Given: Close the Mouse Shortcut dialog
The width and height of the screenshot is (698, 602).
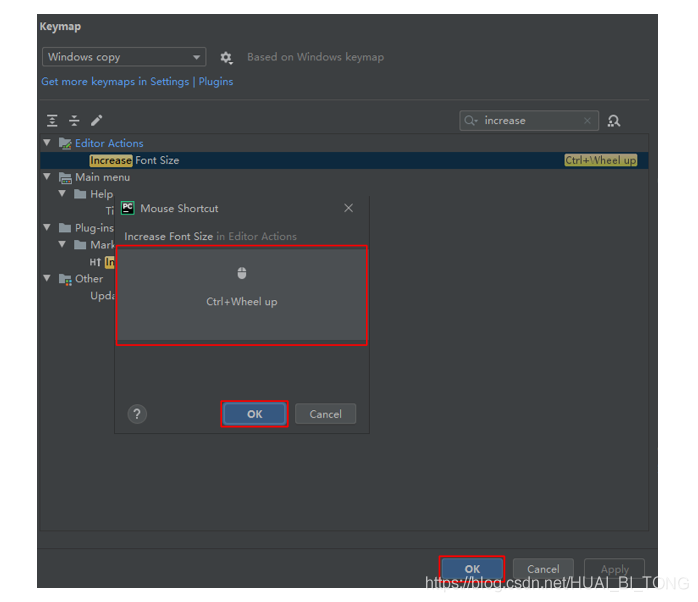Looking at the screenshot, I should (349, 208).
